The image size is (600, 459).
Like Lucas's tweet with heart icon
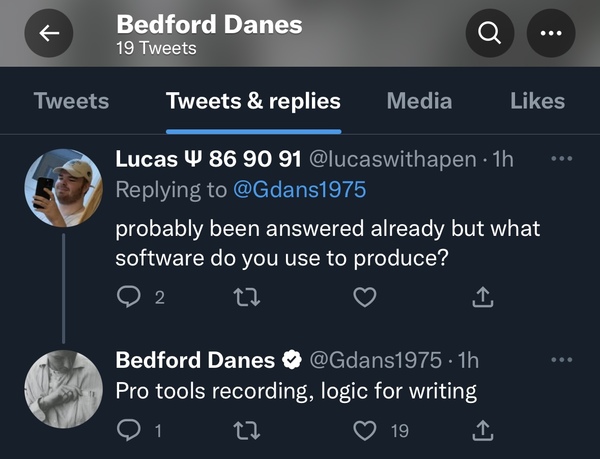coord(365,298)
